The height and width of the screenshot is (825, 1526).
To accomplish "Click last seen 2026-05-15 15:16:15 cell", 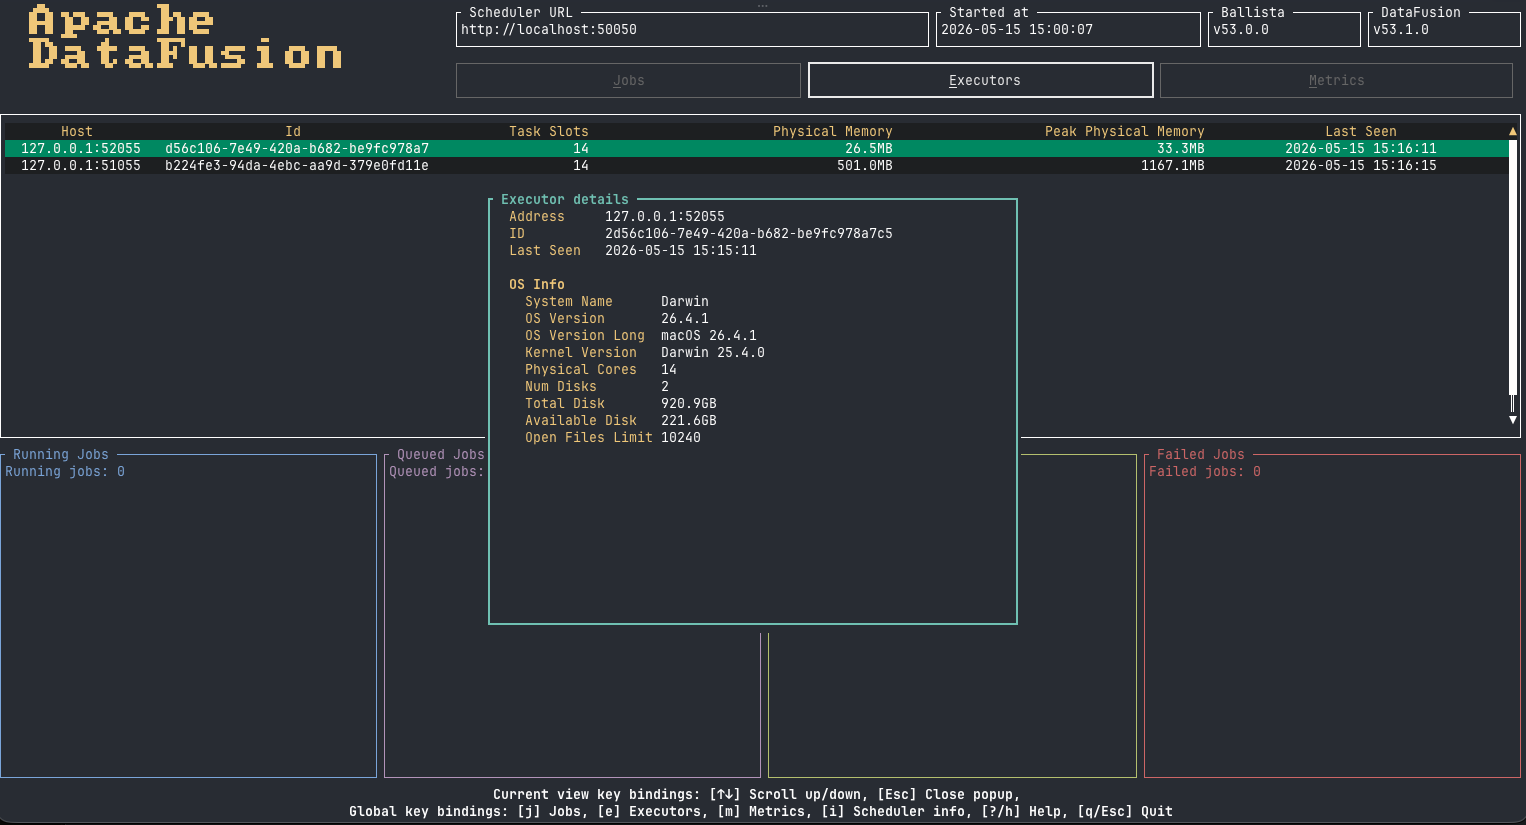I will [x=1361, y=166].
